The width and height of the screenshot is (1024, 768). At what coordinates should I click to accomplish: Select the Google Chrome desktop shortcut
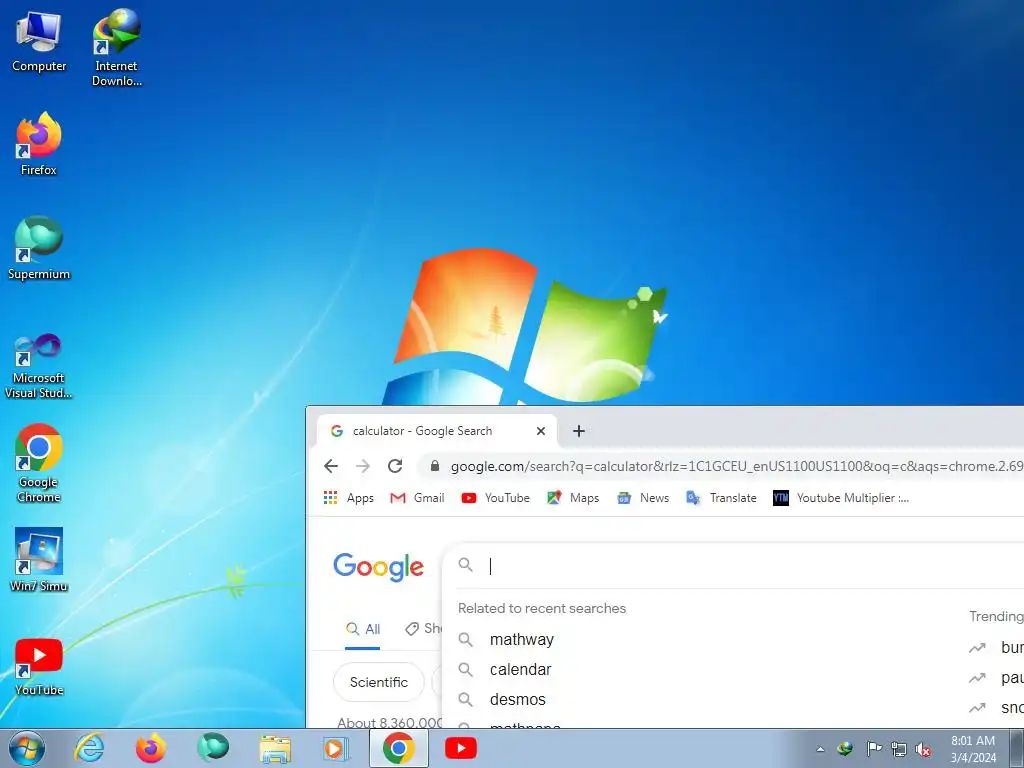pos(39,463)
